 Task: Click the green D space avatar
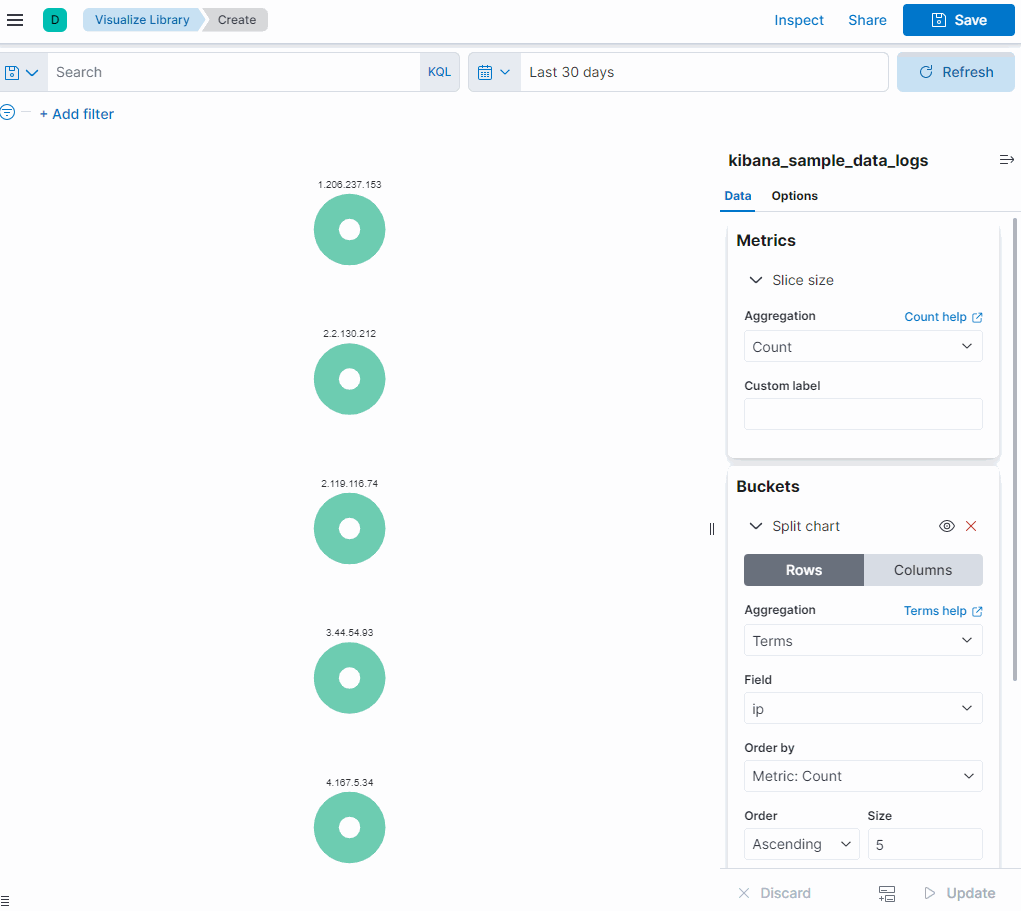click(x=55, y=20)
